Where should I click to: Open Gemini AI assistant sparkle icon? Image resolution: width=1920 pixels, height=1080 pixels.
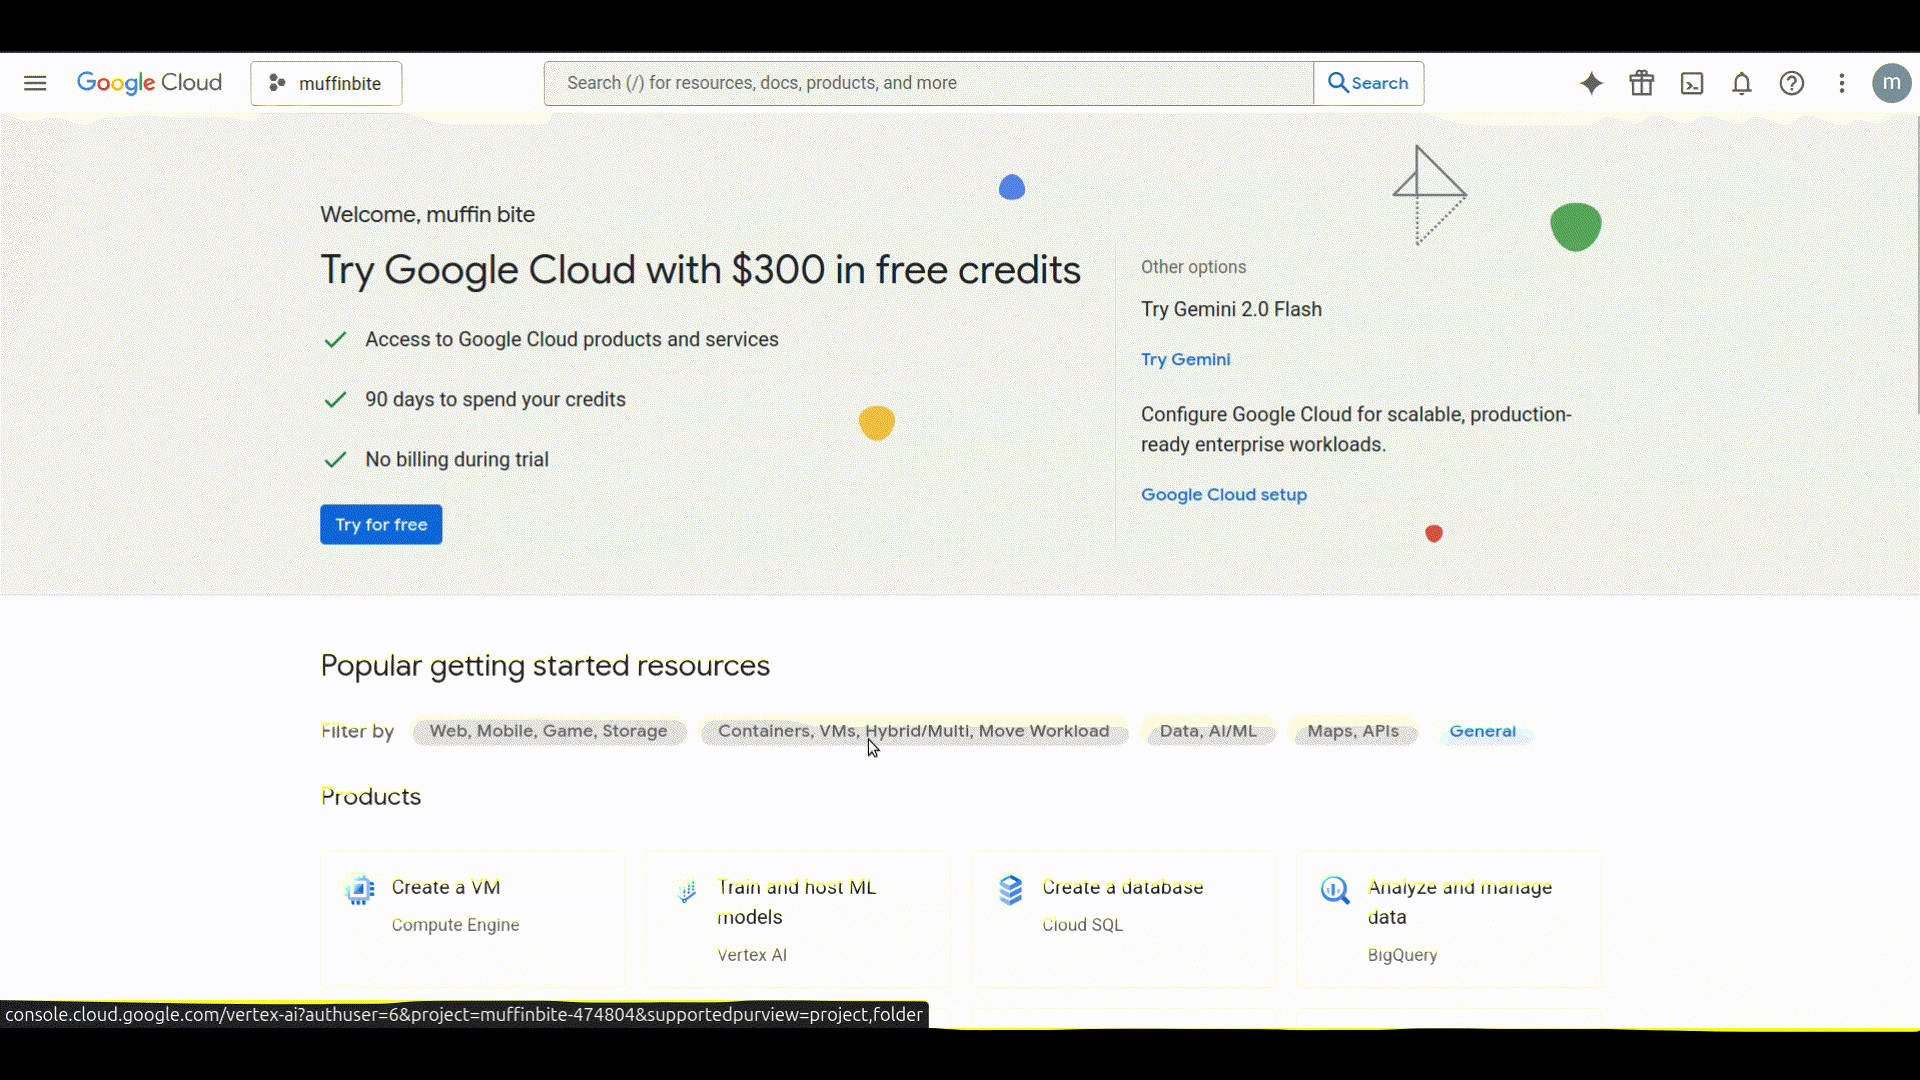click(x=1591, y=83)
